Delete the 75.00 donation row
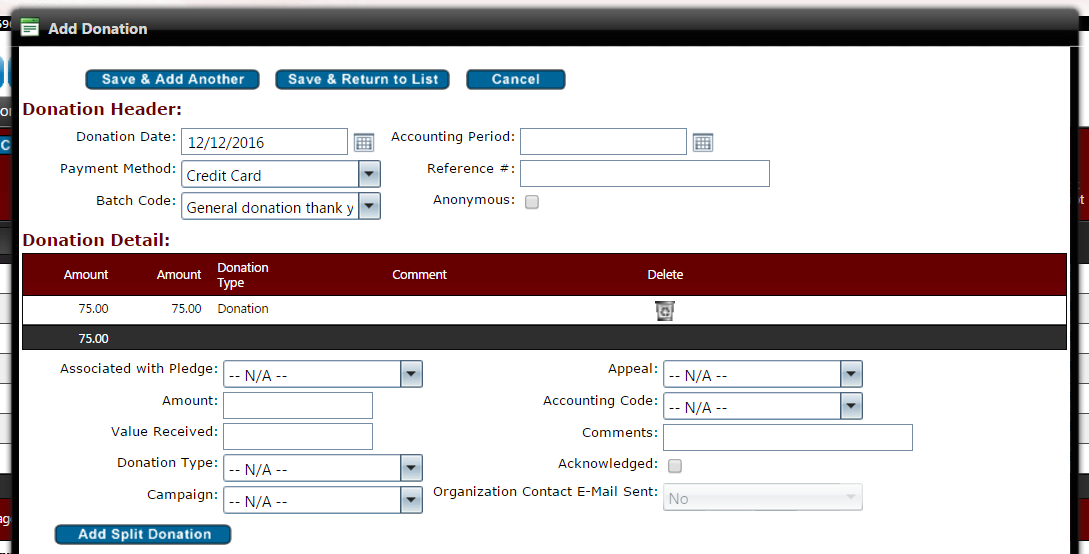 (665, 311)
